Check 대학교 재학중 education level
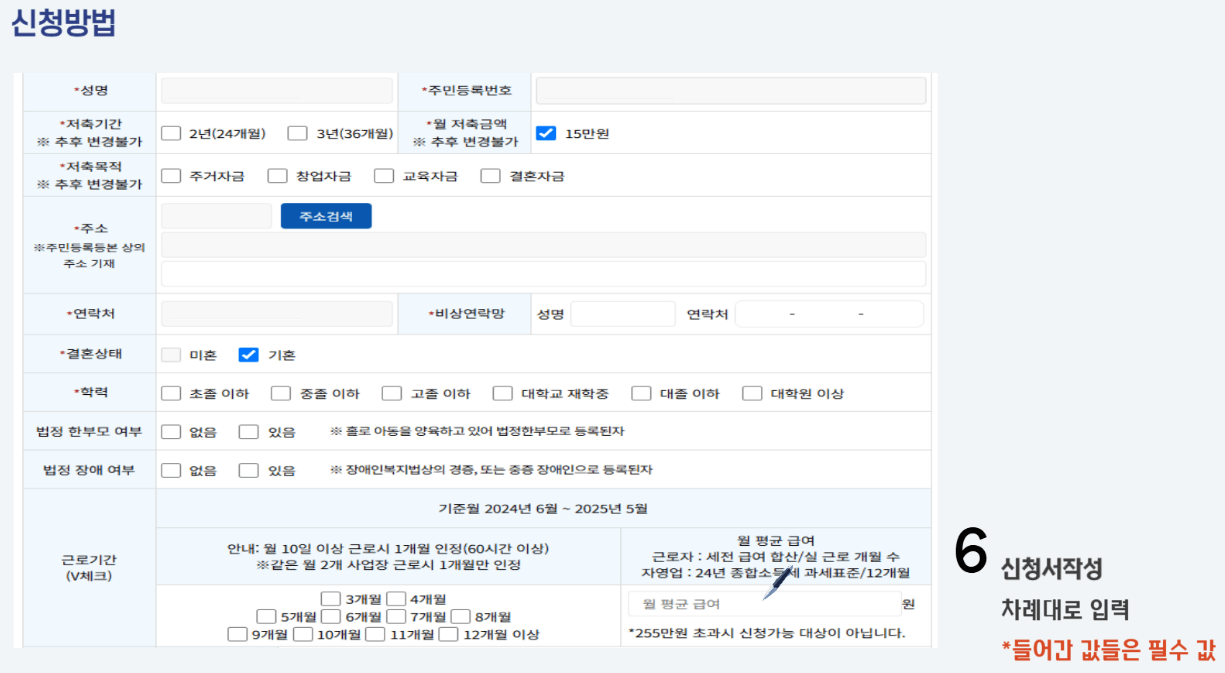 pyautogui.click(x=503, y=394)
